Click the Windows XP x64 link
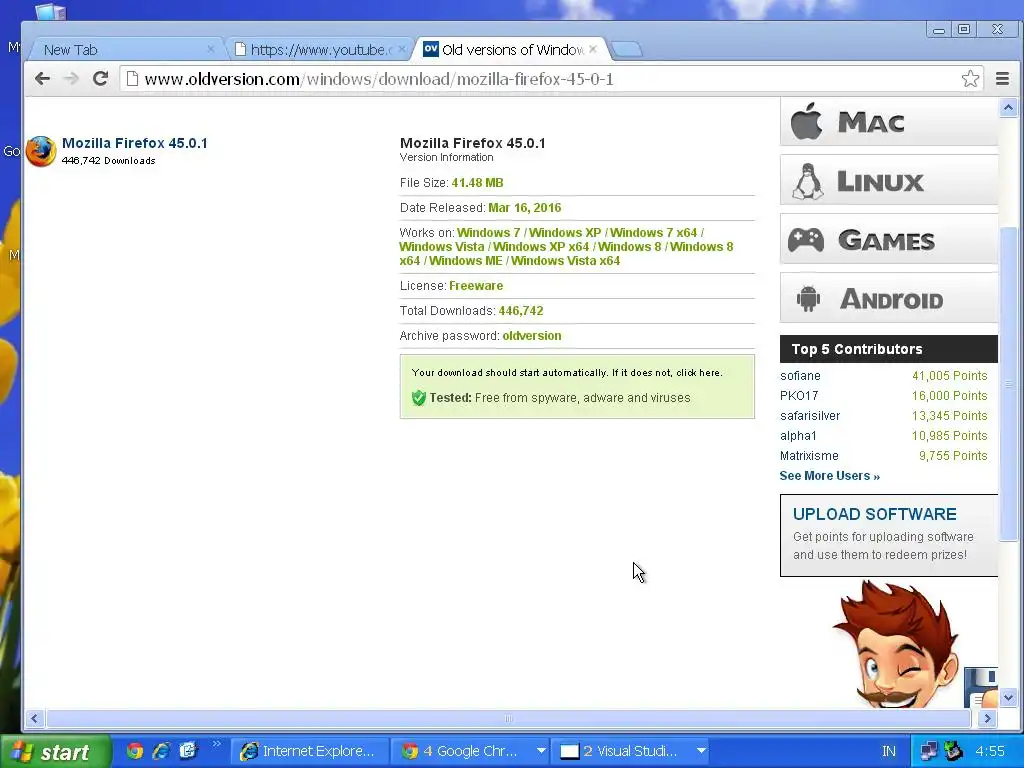1024x768 pixels. tap(541, 247)
